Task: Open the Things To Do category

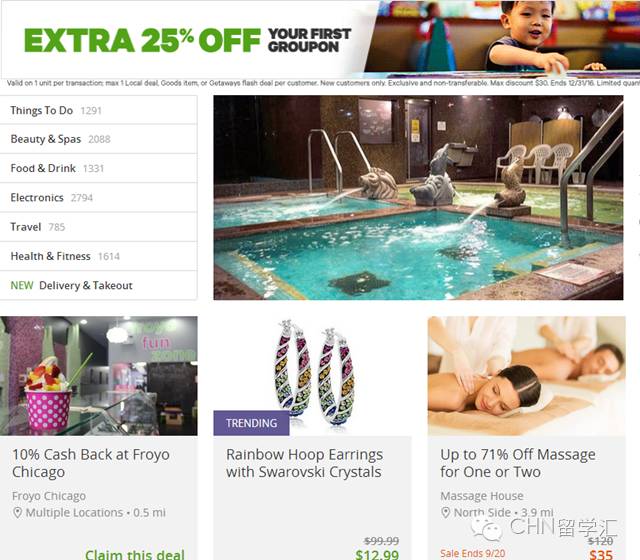Action: tap(98, 110)
